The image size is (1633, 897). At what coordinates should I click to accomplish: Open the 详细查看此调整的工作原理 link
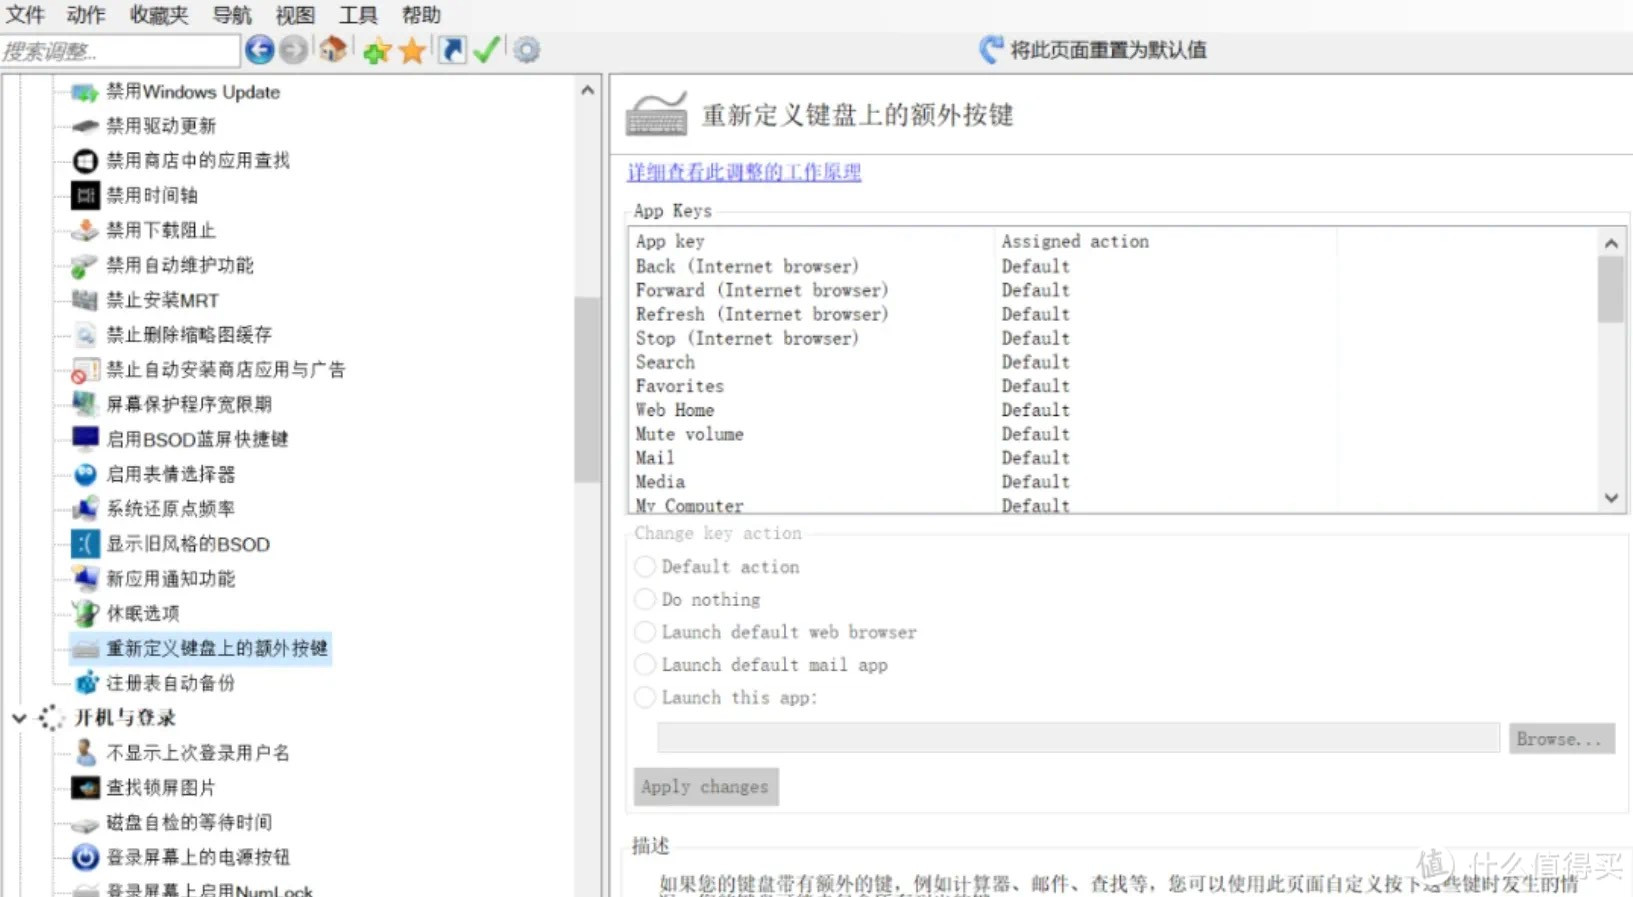click(743, 172)
